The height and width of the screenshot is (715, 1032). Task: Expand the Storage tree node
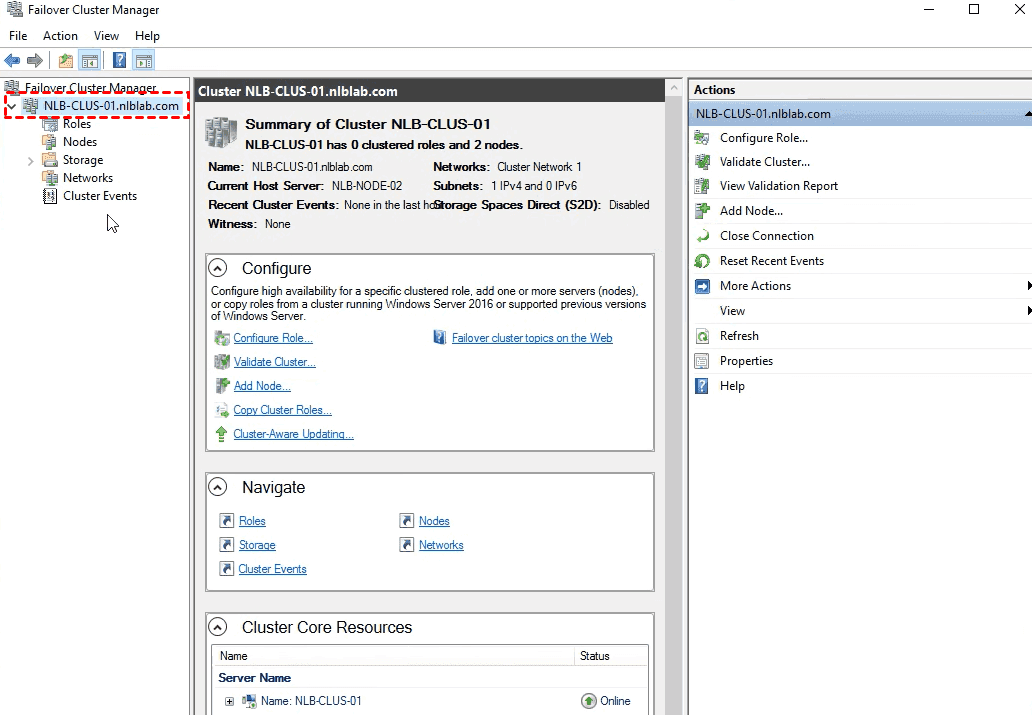pos(31,161)
